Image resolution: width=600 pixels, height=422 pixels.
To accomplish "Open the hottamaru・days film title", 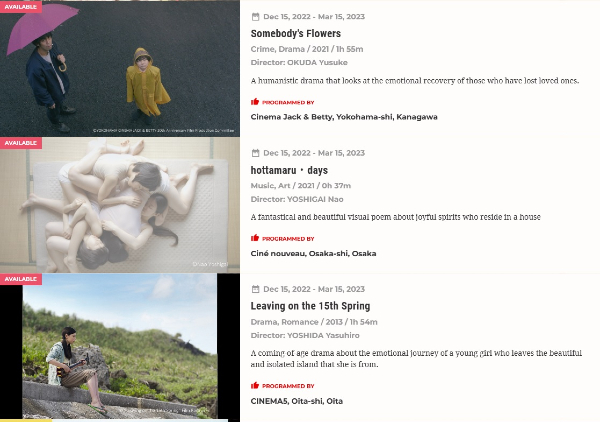I will click(x=289, y=170).
